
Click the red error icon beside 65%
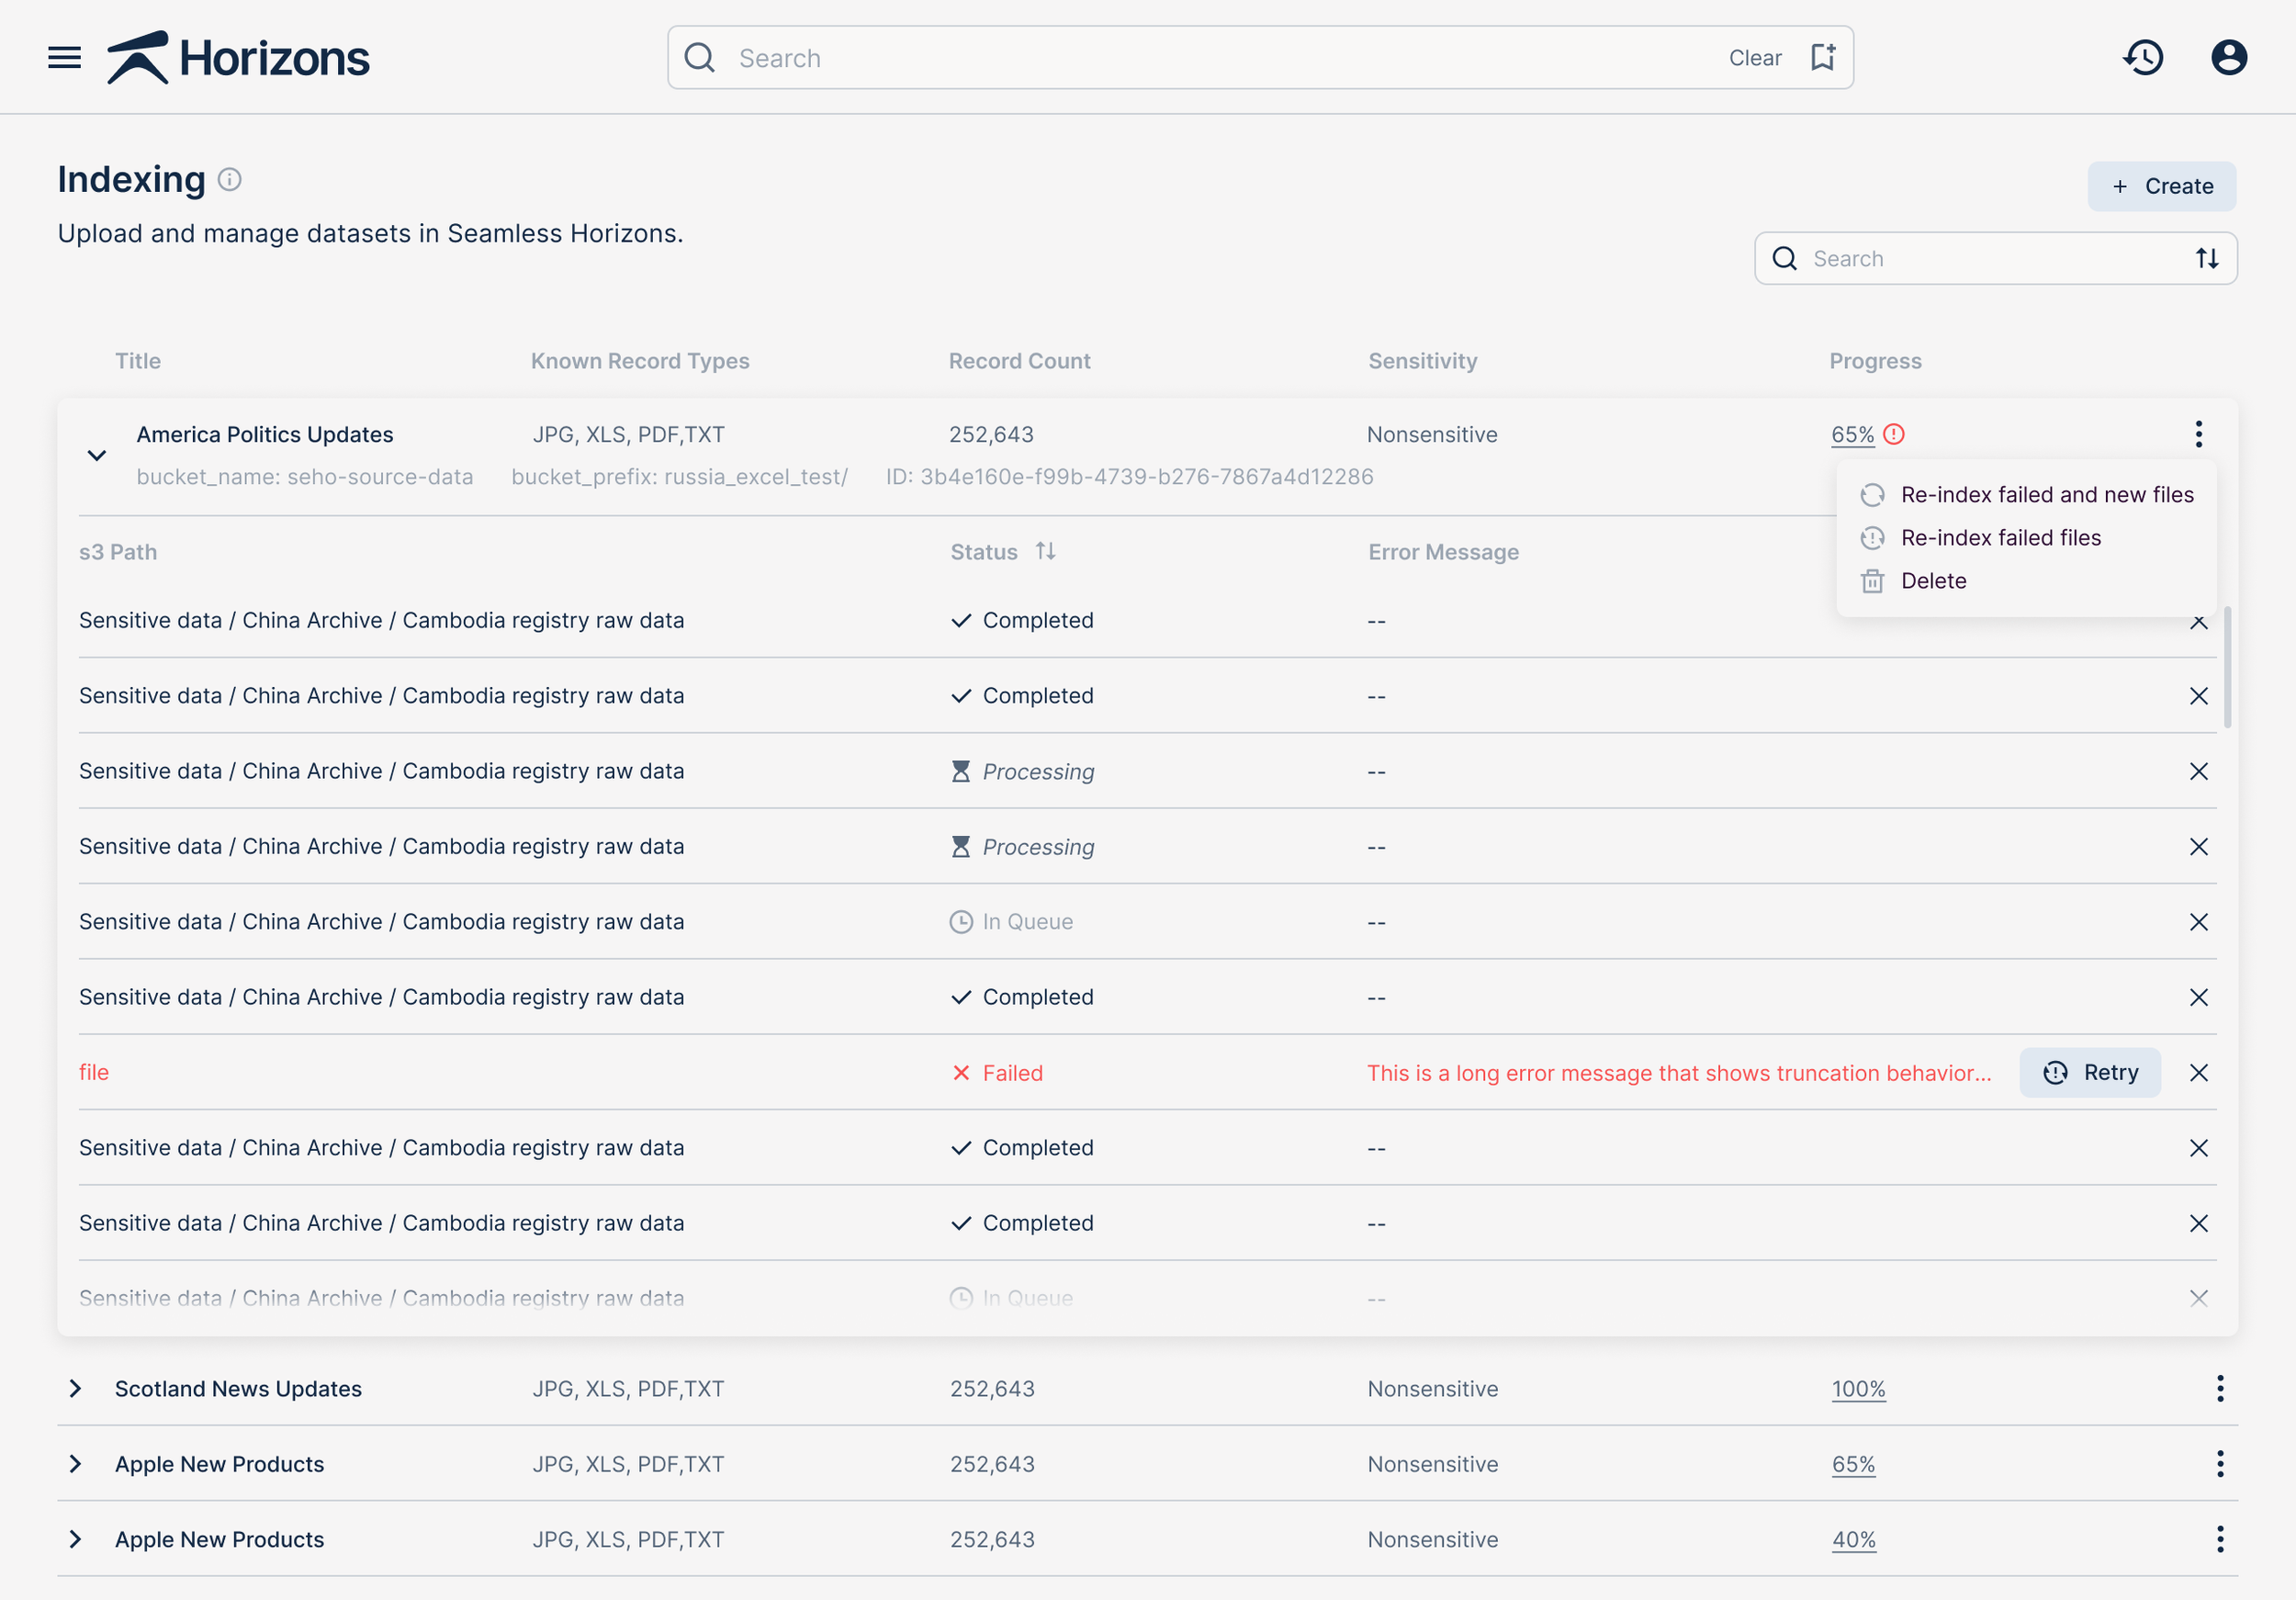(1894, 434)
